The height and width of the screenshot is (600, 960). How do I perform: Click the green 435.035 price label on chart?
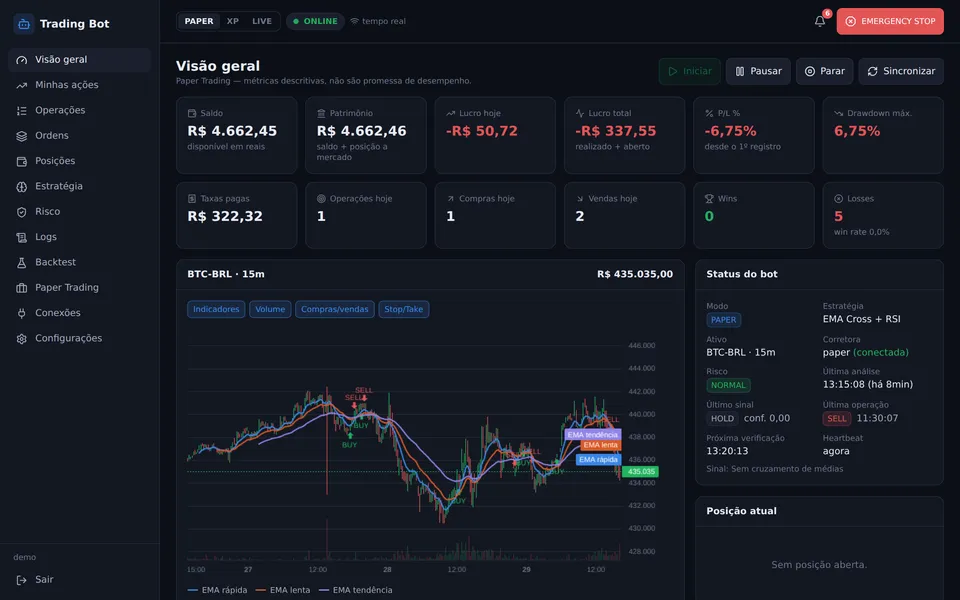click(x=640, y=471)
